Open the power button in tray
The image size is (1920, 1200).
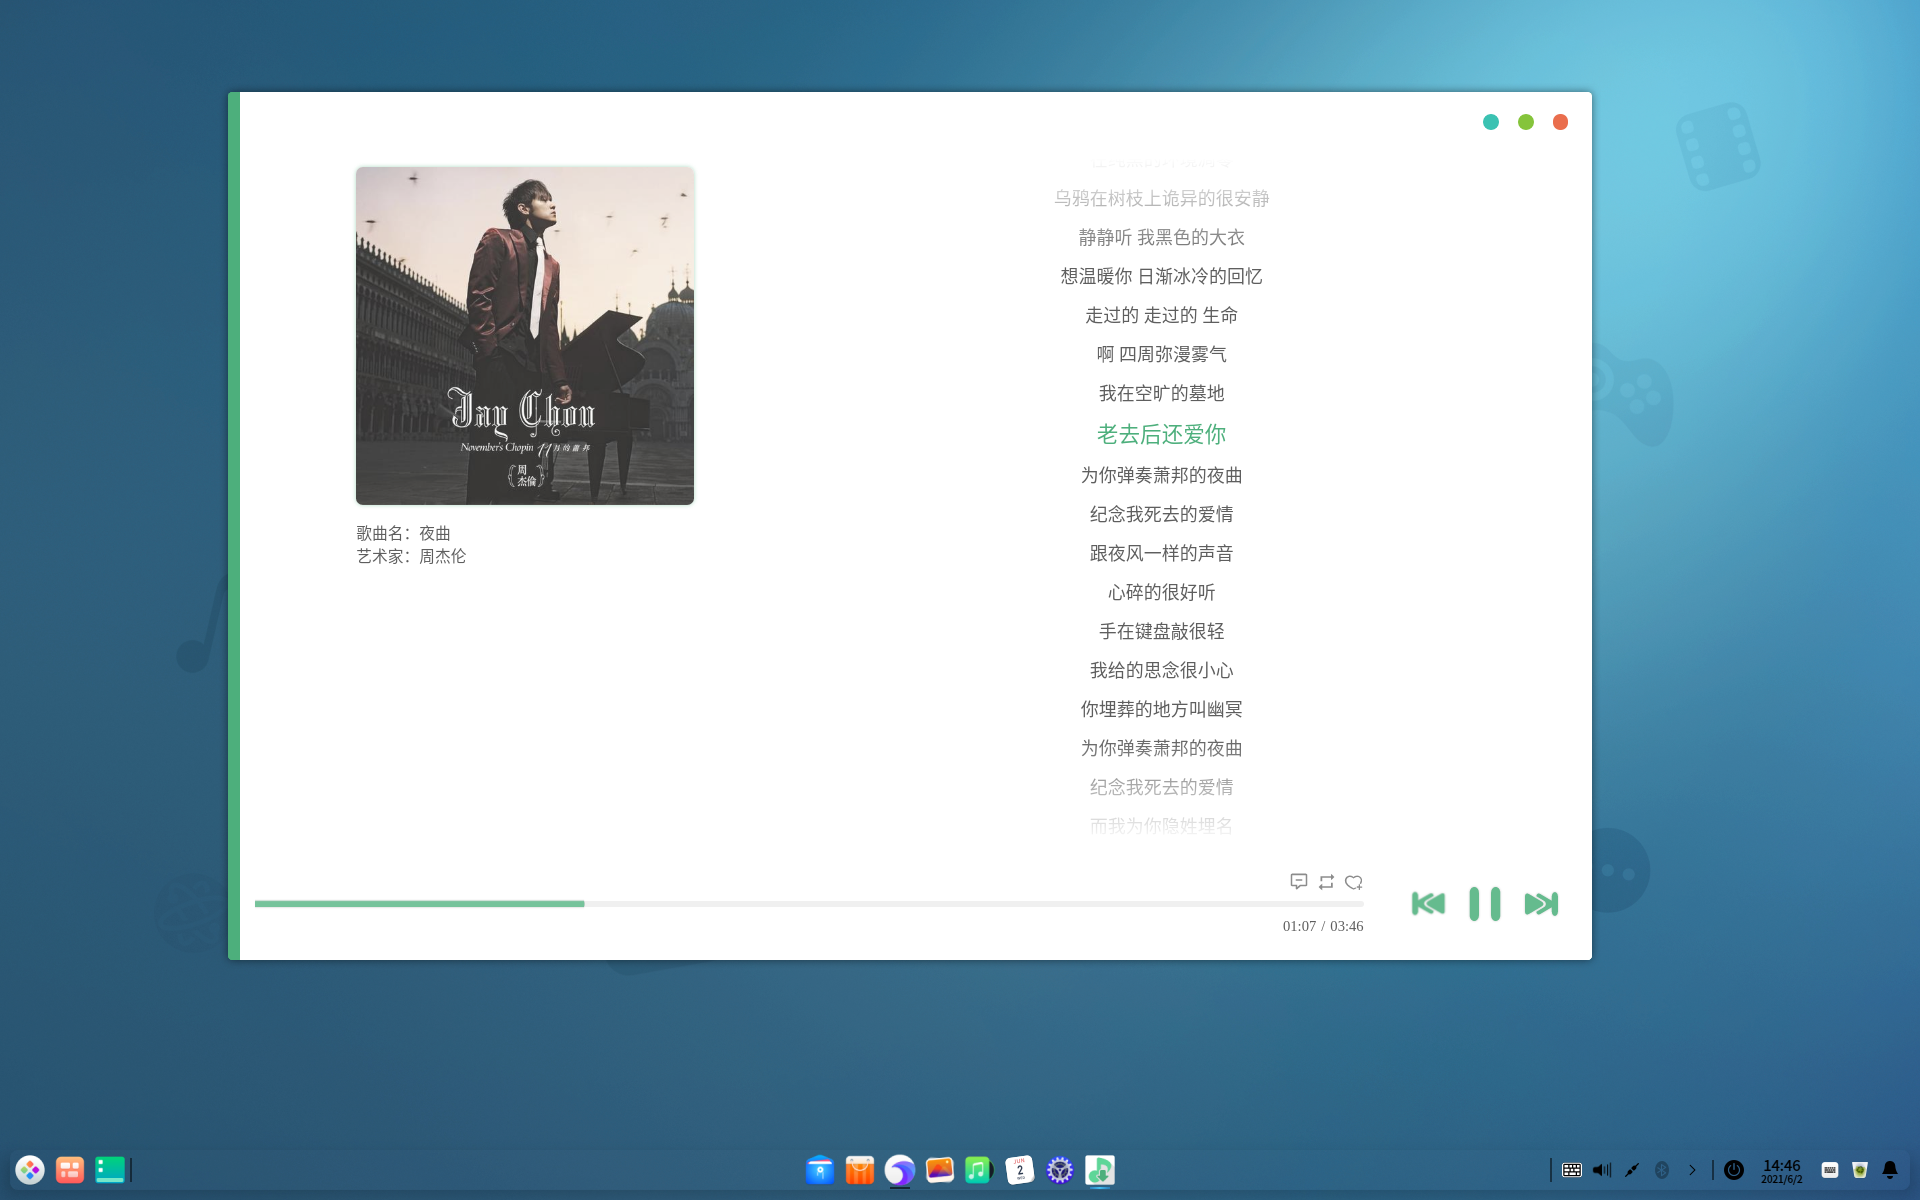pos(1734,1169)
